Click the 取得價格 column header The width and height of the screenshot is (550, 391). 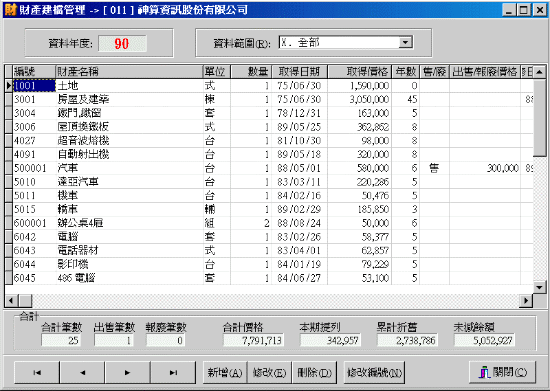[360, 72]
